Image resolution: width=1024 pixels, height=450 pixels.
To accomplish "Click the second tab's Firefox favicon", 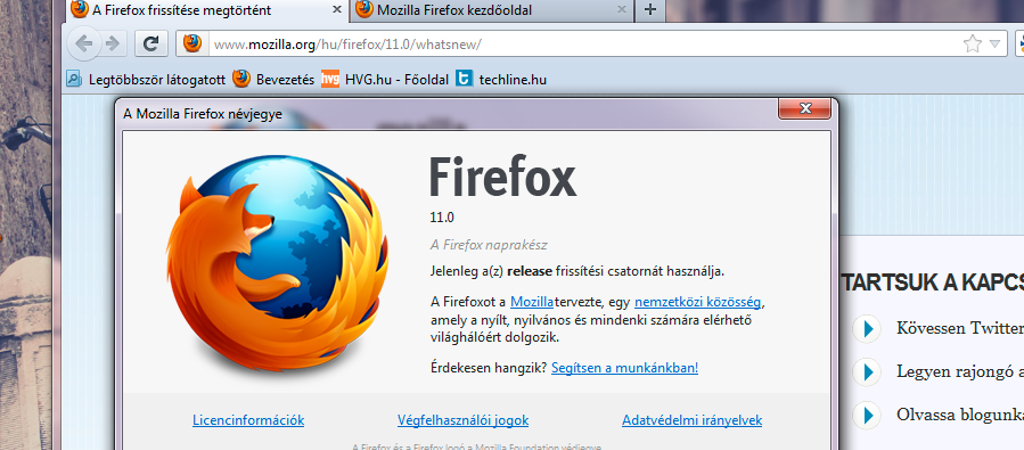I will click(x=365, y=8).
